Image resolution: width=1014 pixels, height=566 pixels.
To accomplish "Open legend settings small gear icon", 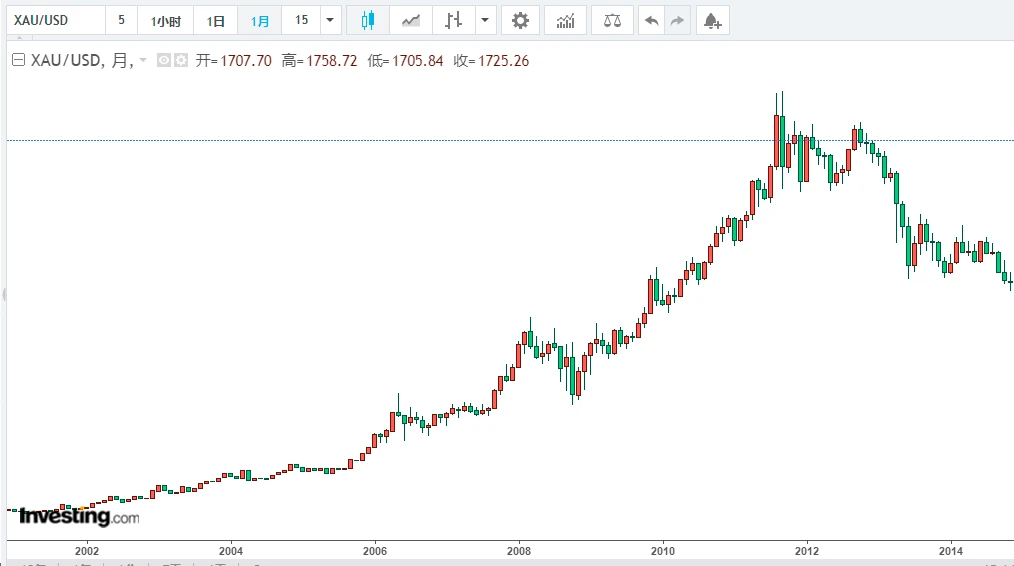I will (181, 61).
